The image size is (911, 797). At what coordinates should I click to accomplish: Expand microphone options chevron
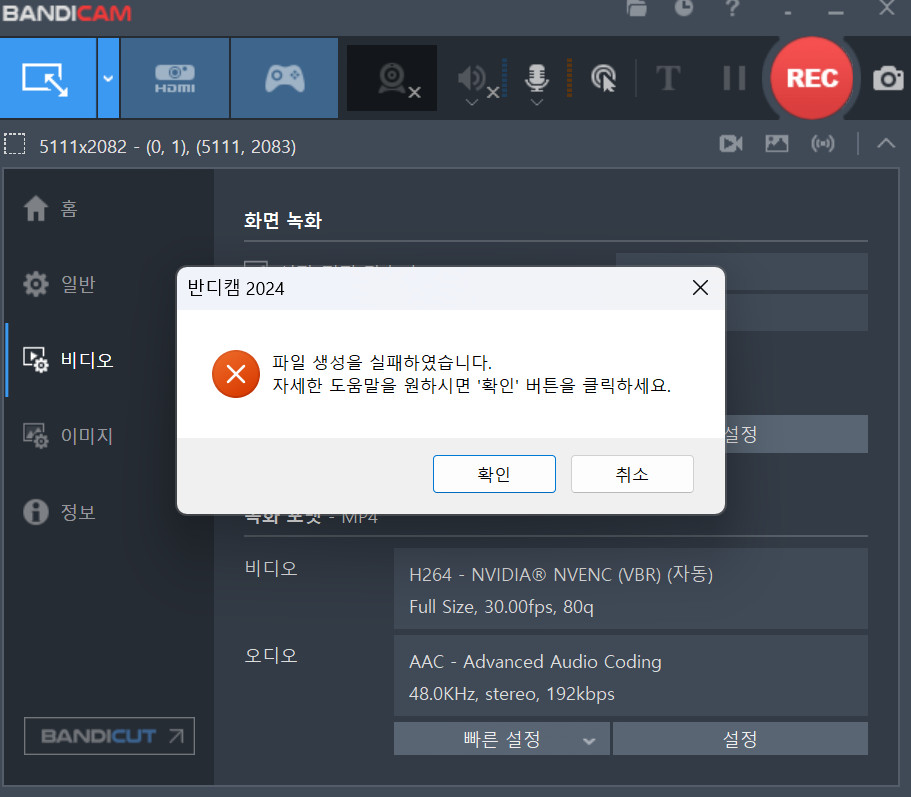[537, 103]
